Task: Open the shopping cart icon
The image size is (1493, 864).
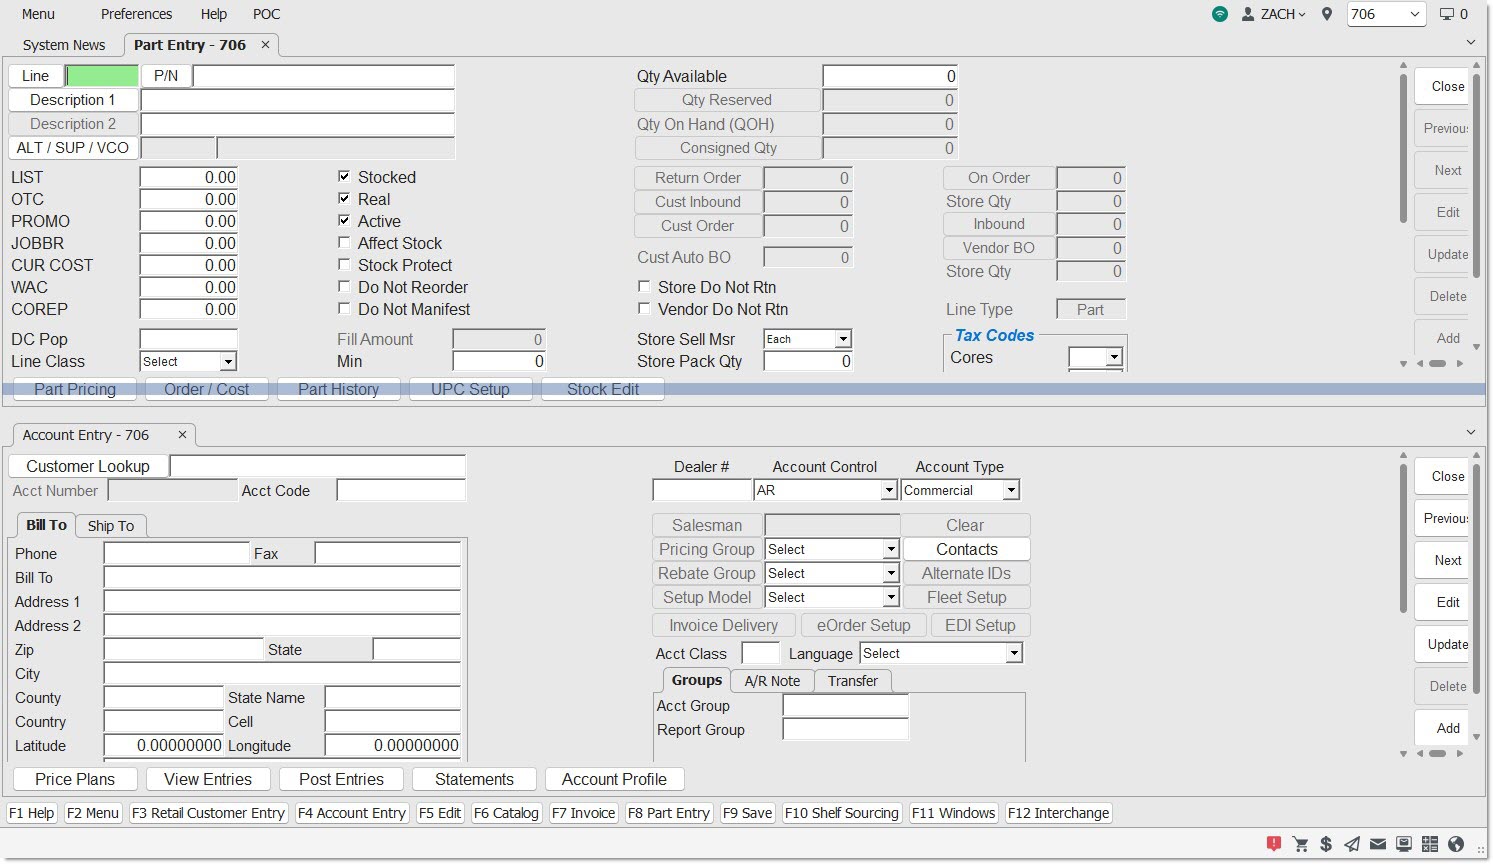Action: (x=1300, y=844)
